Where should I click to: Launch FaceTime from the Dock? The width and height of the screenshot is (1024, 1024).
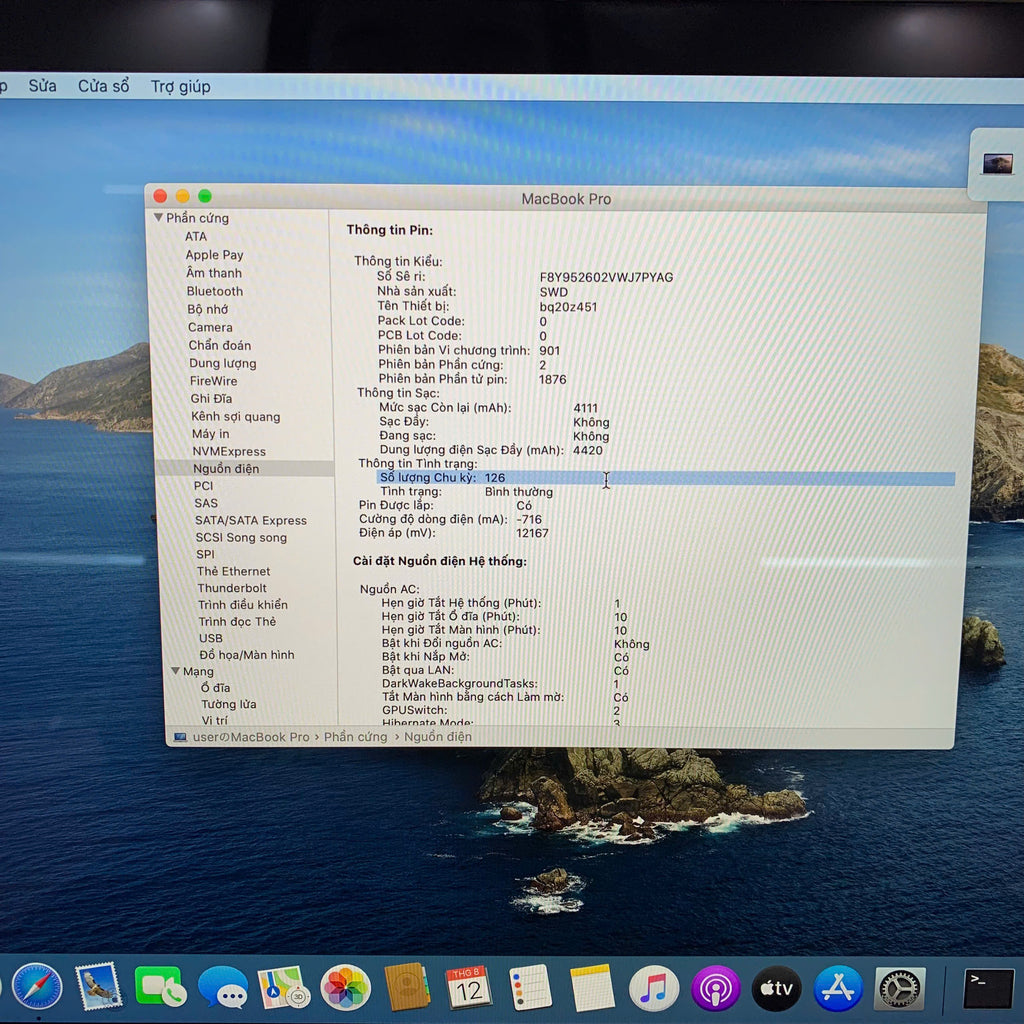coord(160,987)
